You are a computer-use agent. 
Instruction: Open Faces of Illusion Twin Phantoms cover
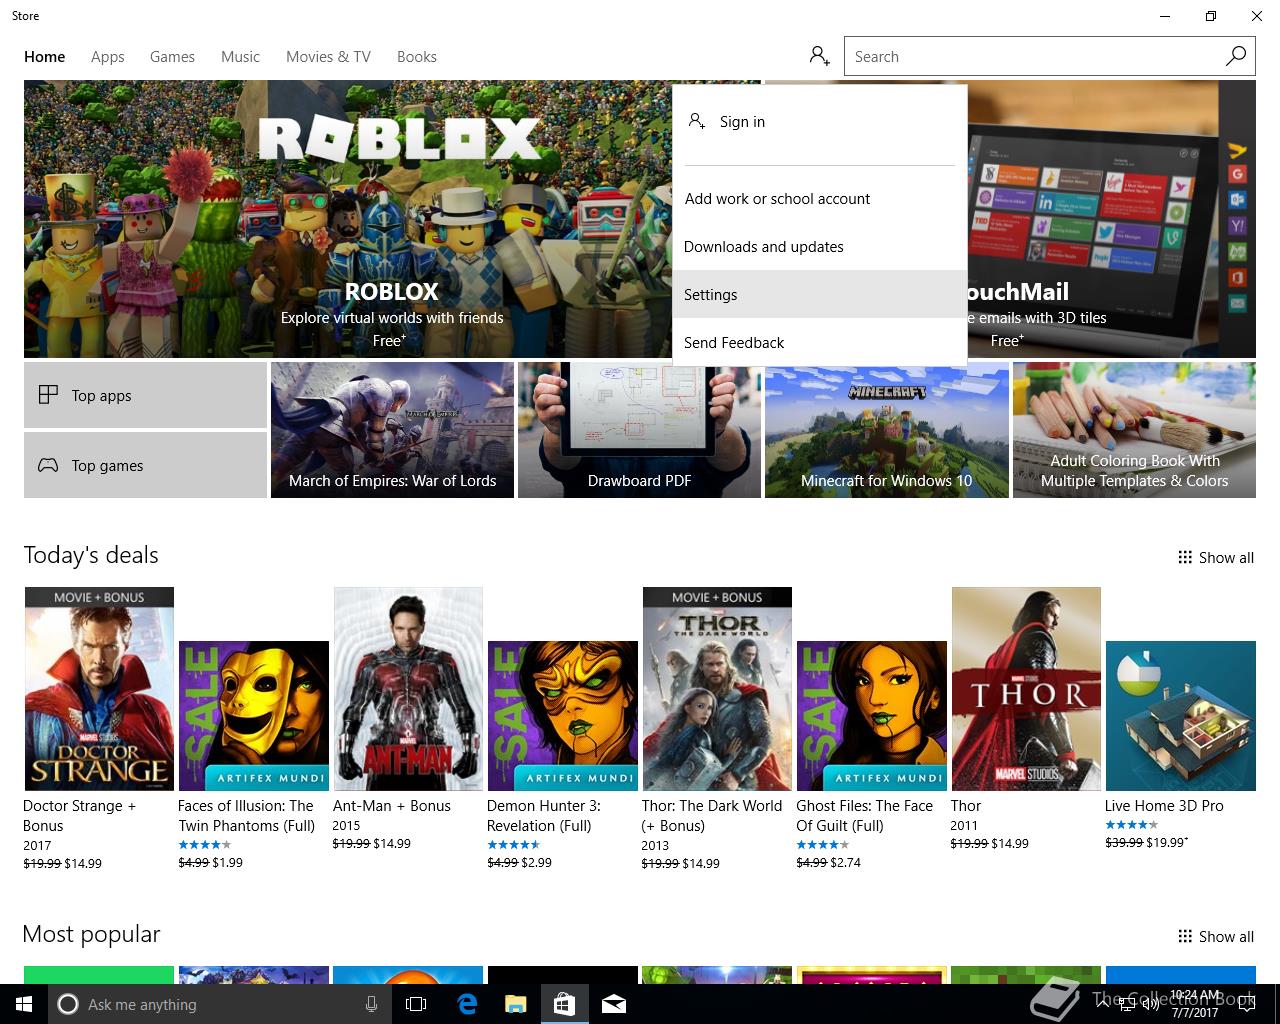tap(254, 716)
